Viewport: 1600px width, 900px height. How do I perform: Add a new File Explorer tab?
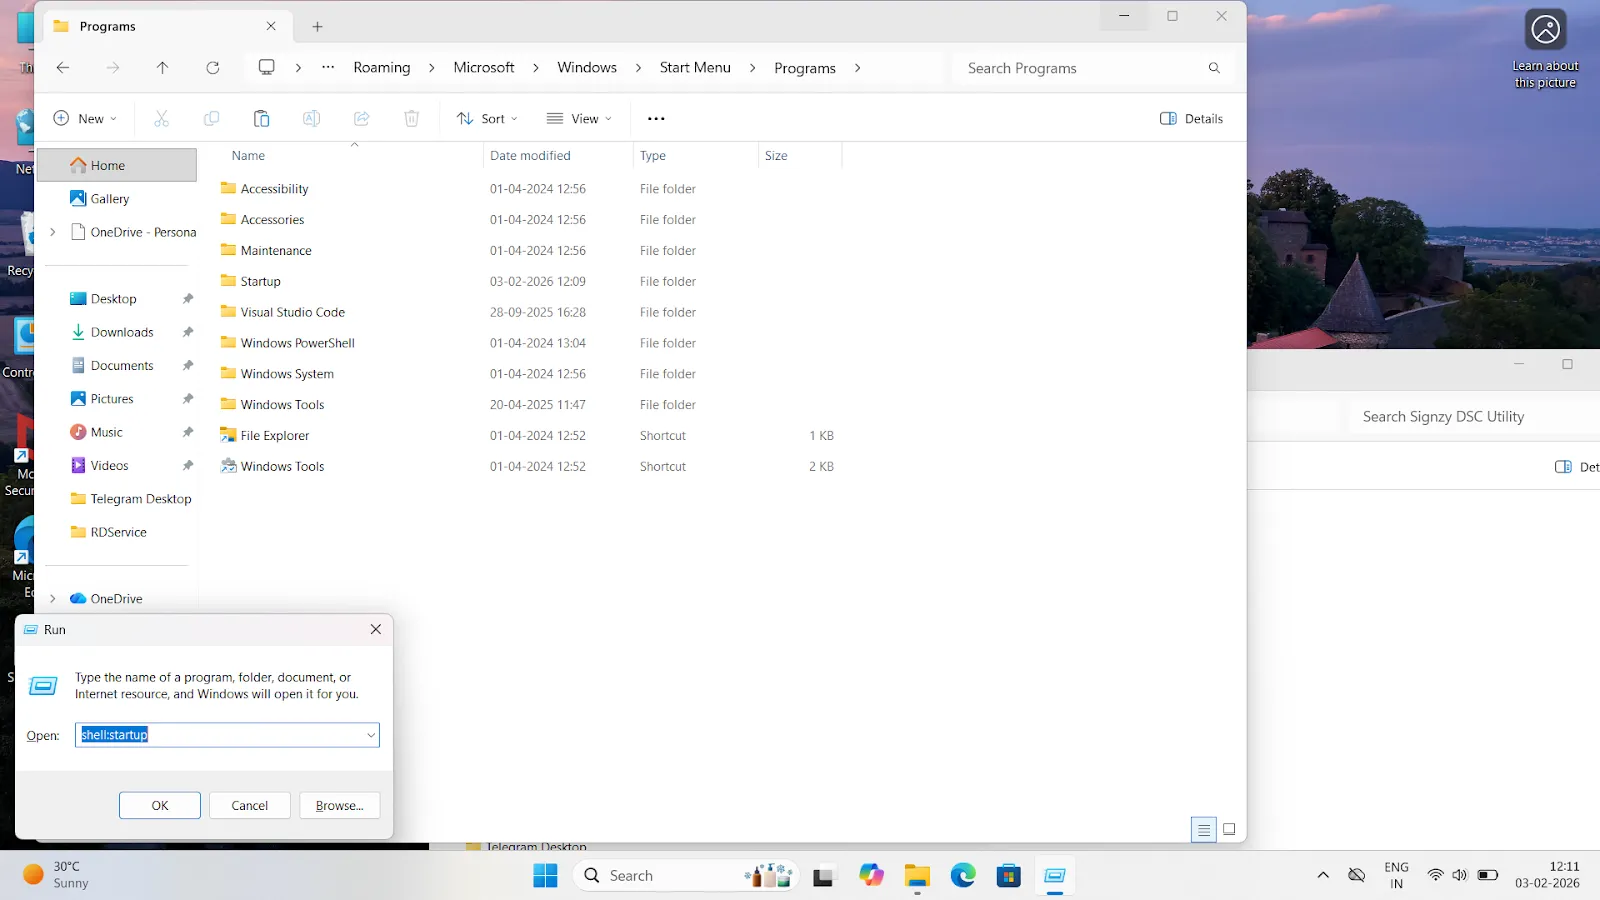tap(317, 27)
